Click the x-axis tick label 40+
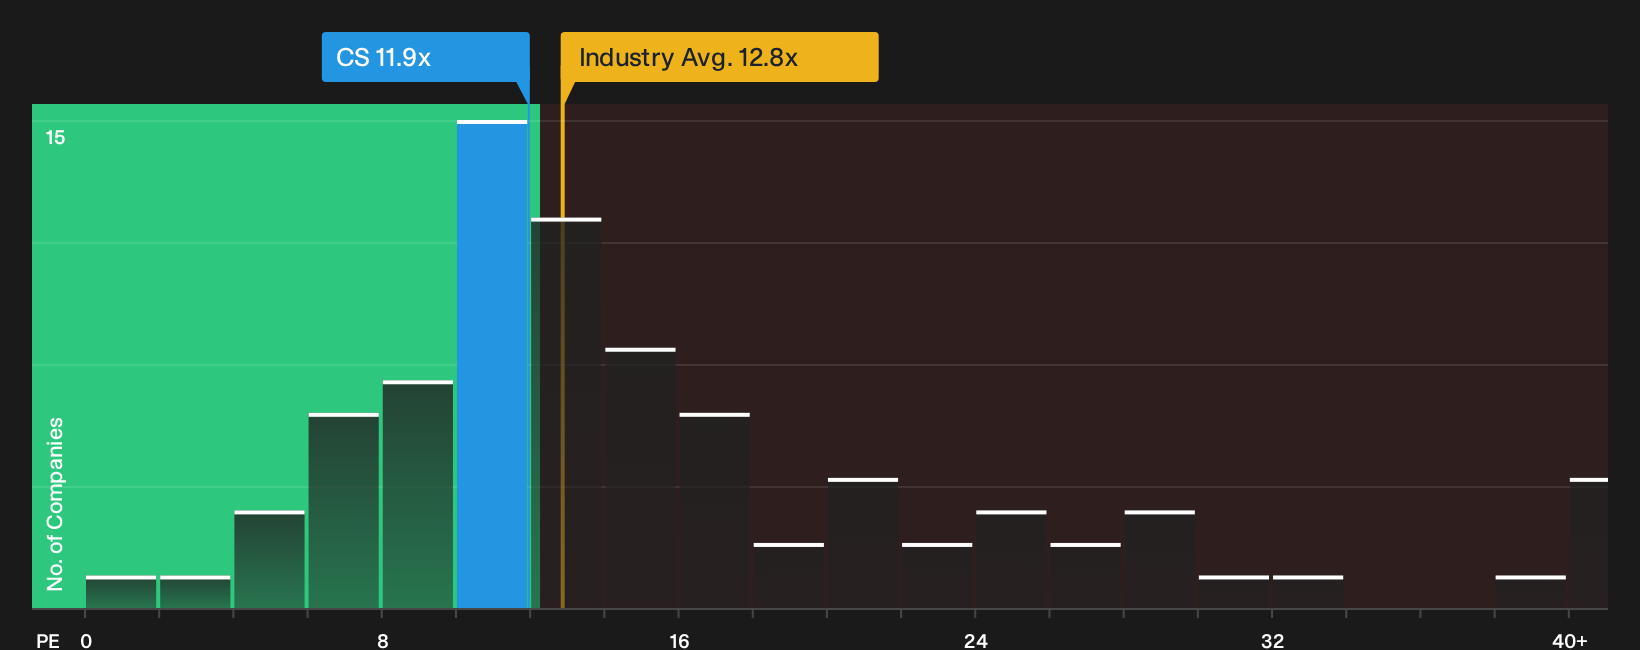The height and width of the screenshot is (650, 1640). pyautogui.click(x=1569, y=640)
